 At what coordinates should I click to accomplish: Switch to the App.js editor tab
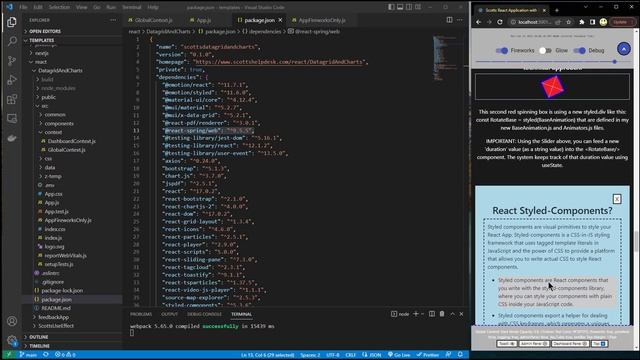[203, 20]
